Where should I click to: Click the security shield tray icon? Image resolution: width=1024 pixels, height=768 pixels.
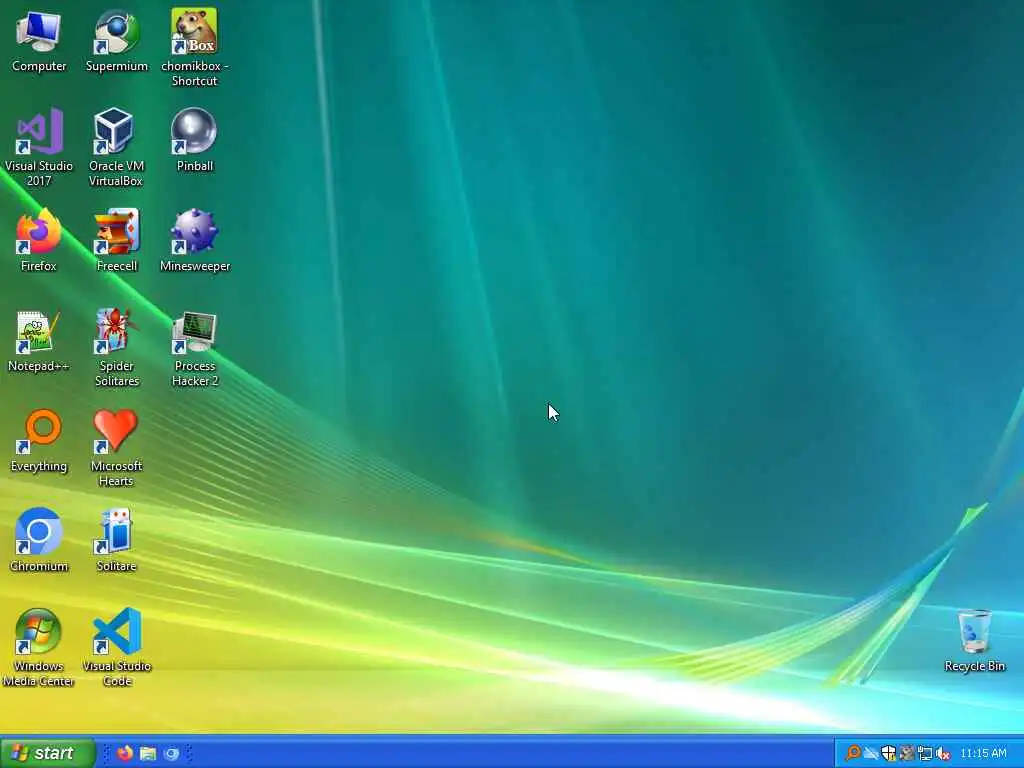888,754
